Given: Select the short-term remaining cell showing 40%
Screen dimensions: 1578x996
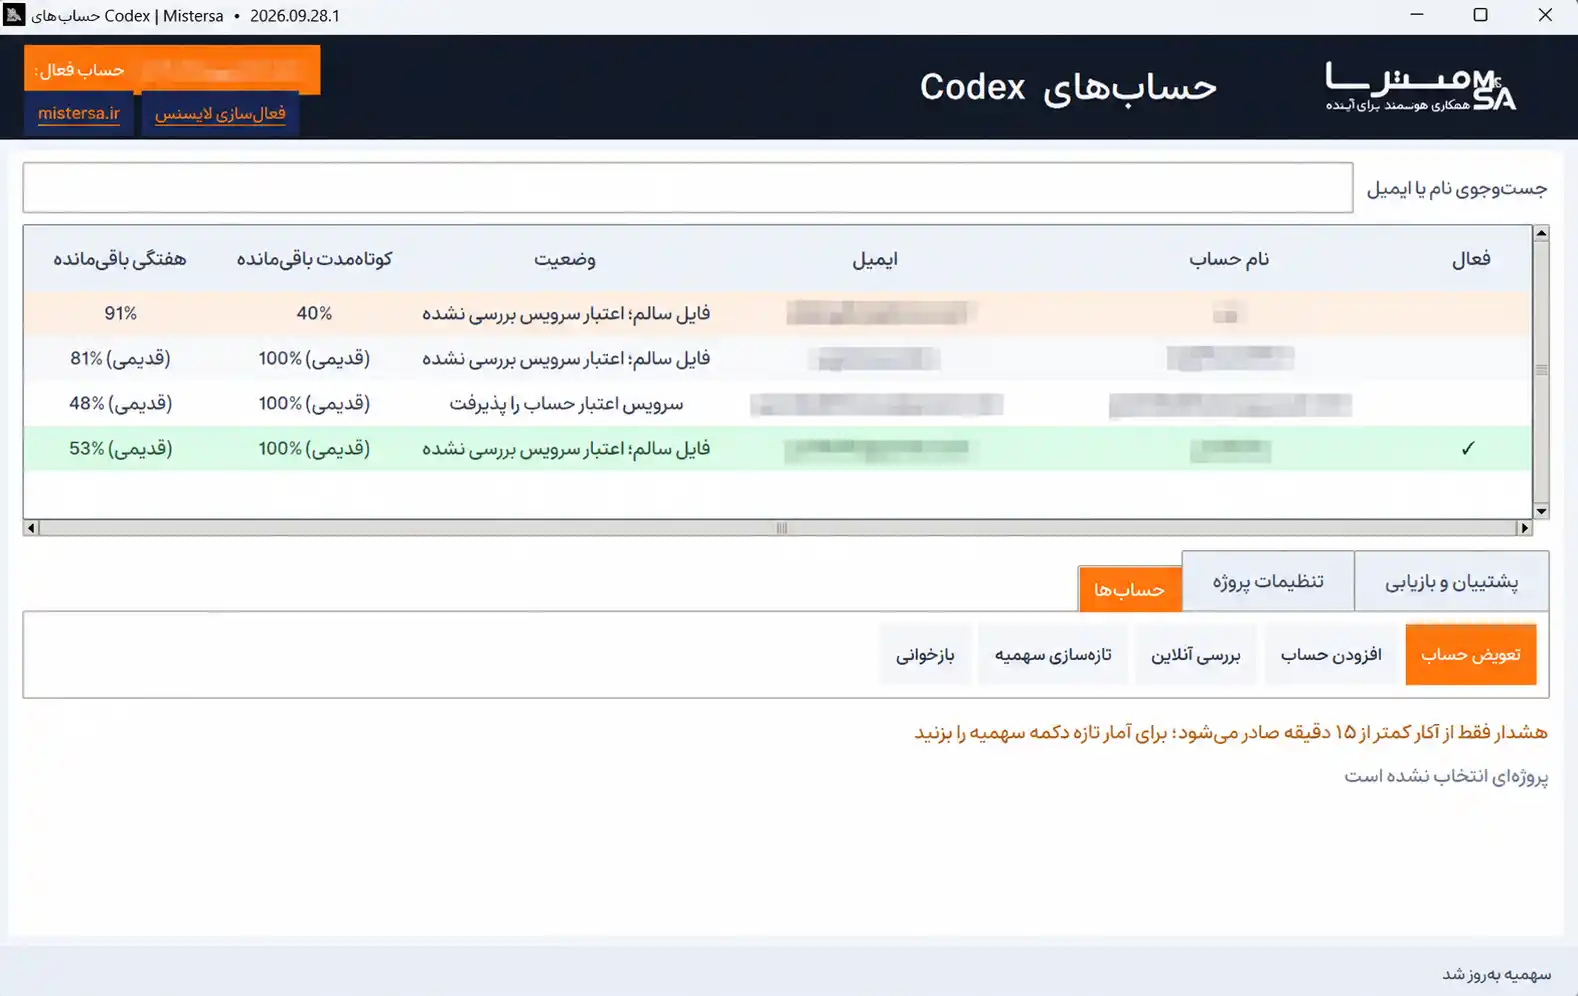Looking at the screenshot, I should click(x=314, y=314).
